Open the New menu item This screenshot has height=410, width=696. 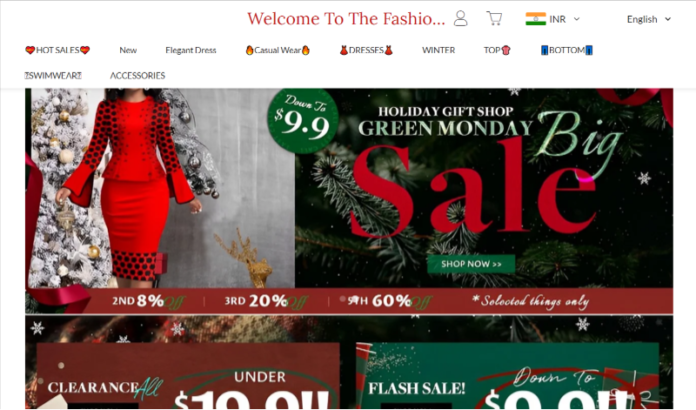point(128,50)
